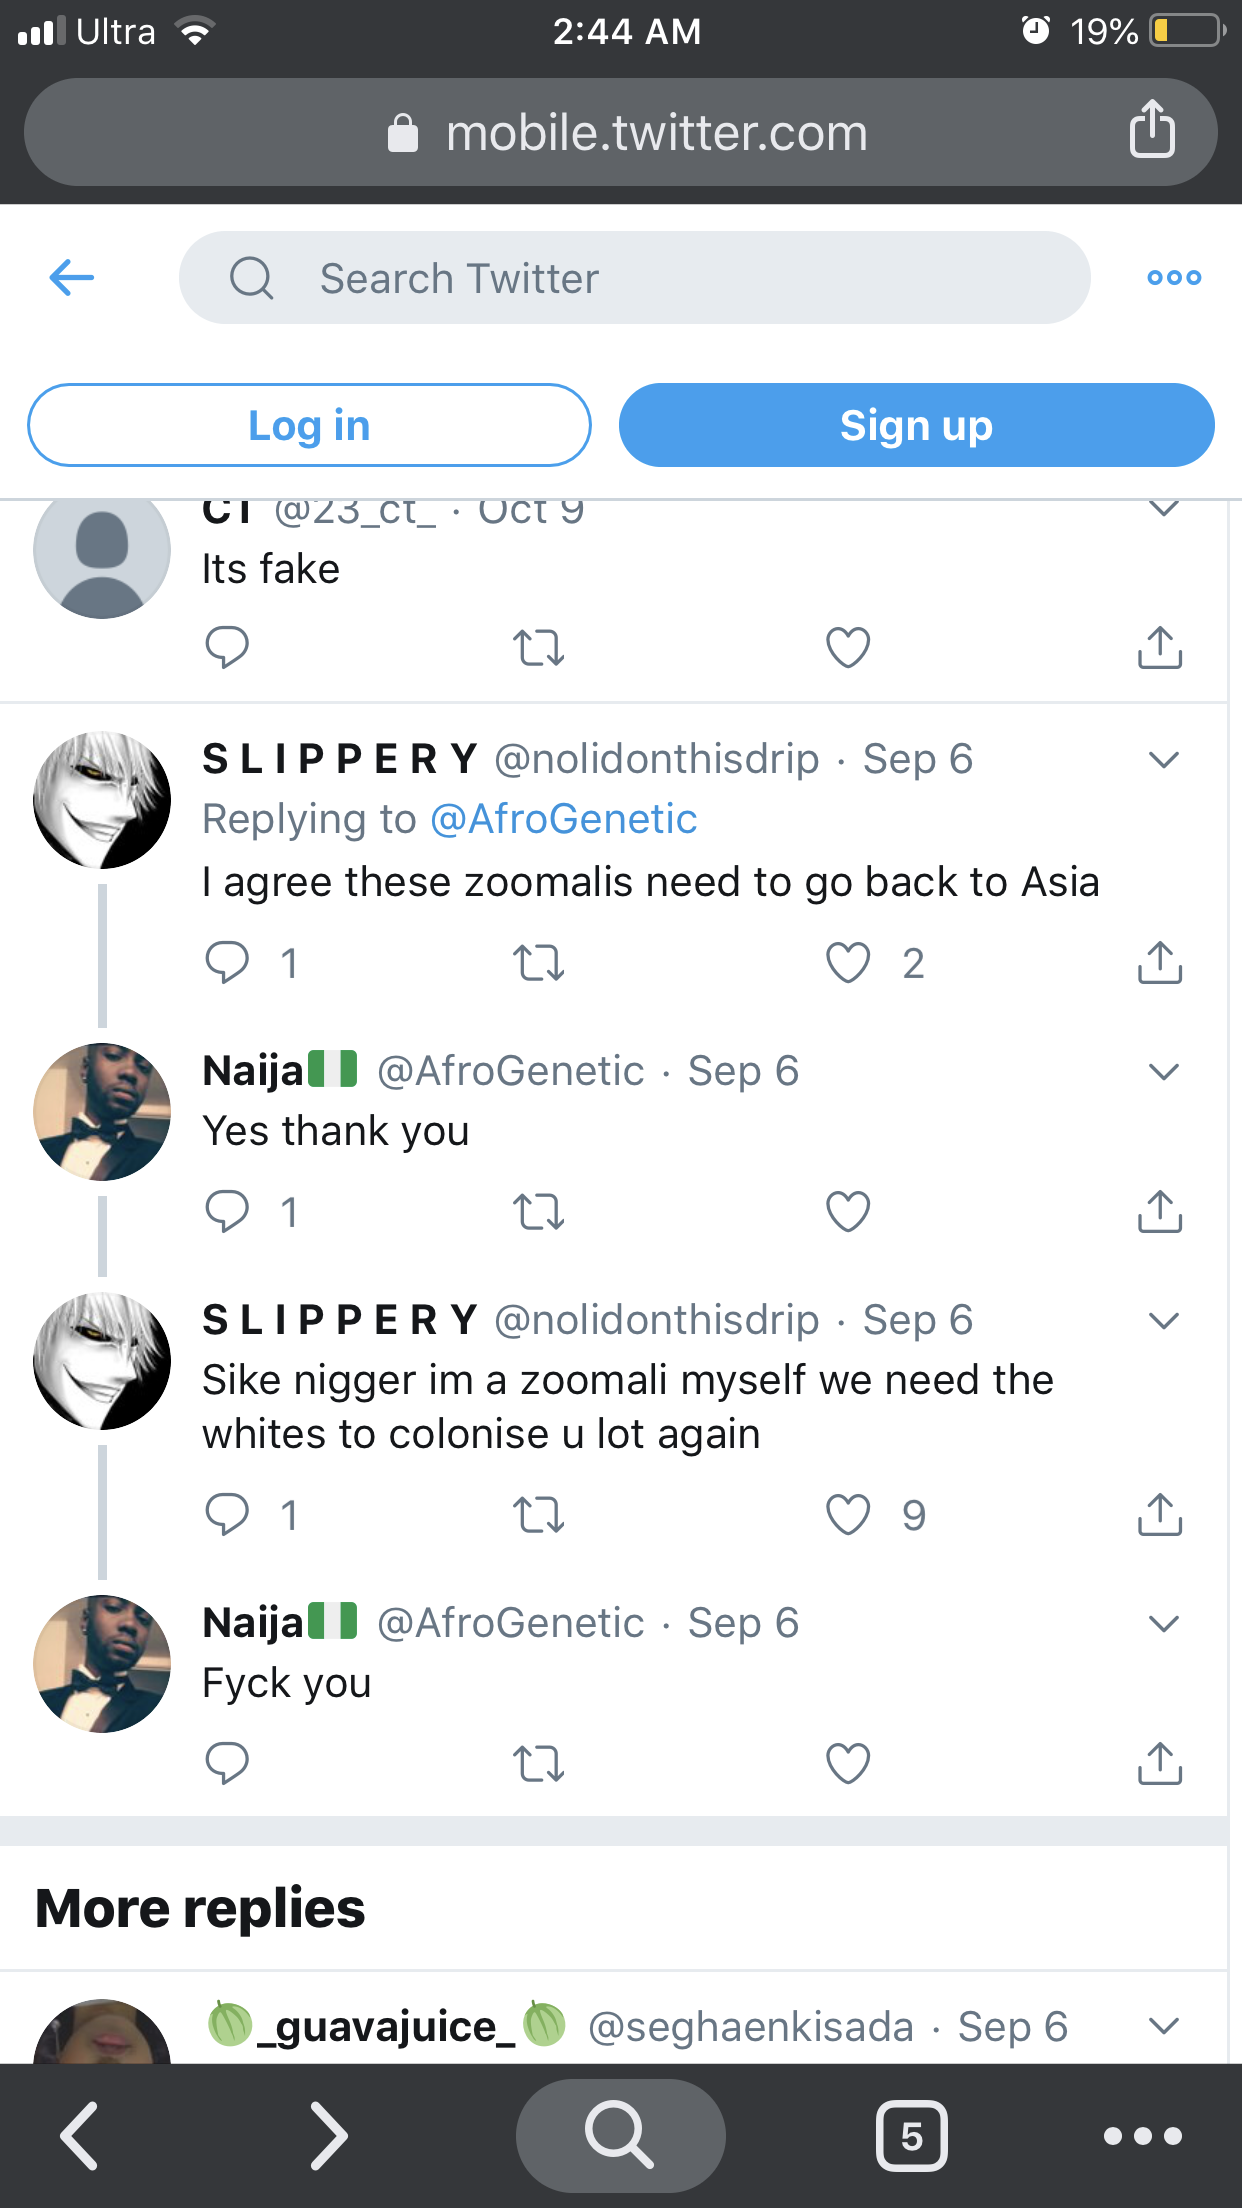Viewport: 1242px width, 2208px height.
Task: Open the chevron menu on the 'Fyck you' tweet
Action: click(1164, 1623)
